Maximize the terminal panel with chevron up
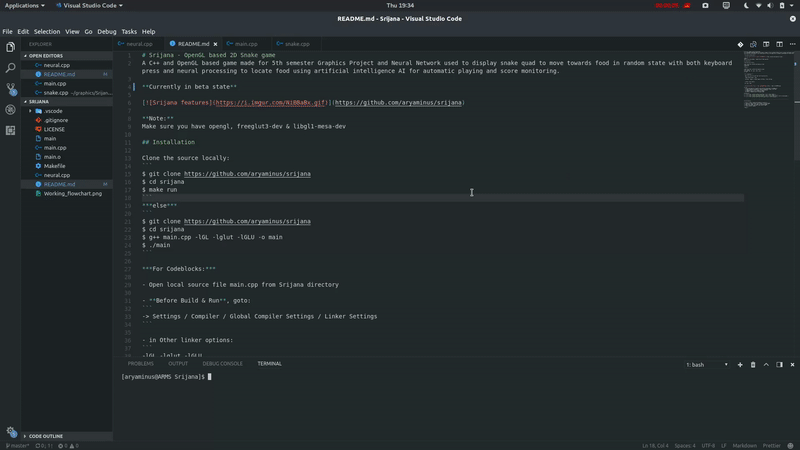 [766, 365]
